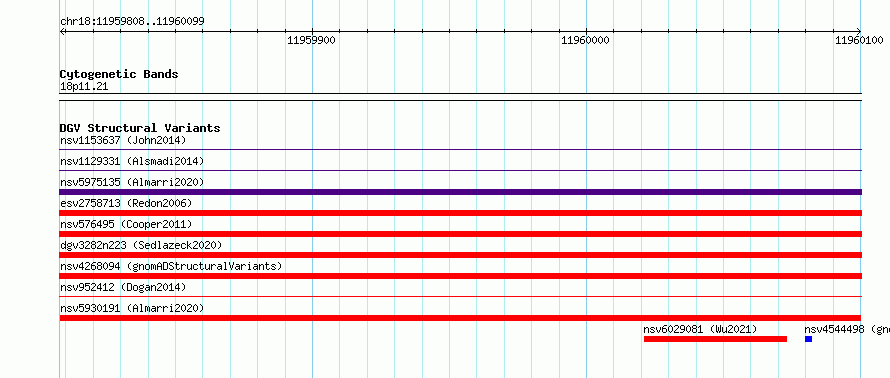Click the nsv5975135 (Almarri2020) label
The image size is (890, 378).
click(x=132, y=182)
